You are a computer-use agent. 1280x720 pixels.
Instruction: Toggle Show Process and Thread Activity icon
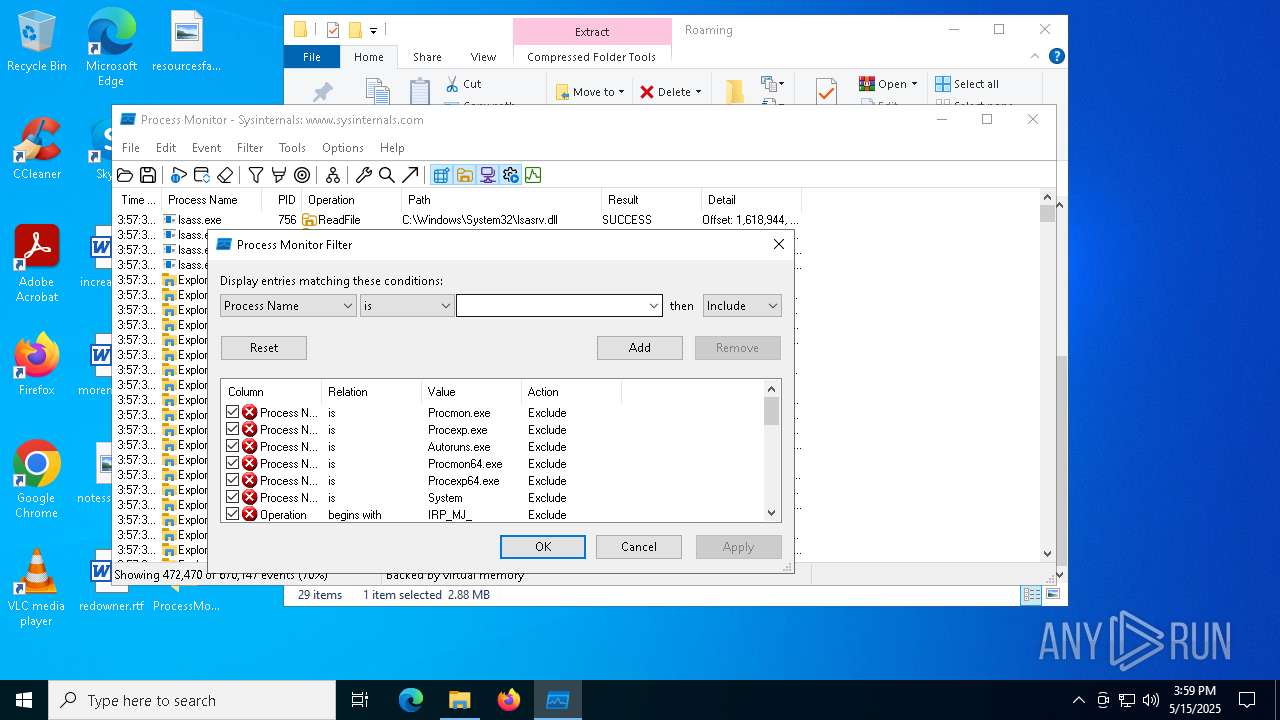(x=510, y=175)
